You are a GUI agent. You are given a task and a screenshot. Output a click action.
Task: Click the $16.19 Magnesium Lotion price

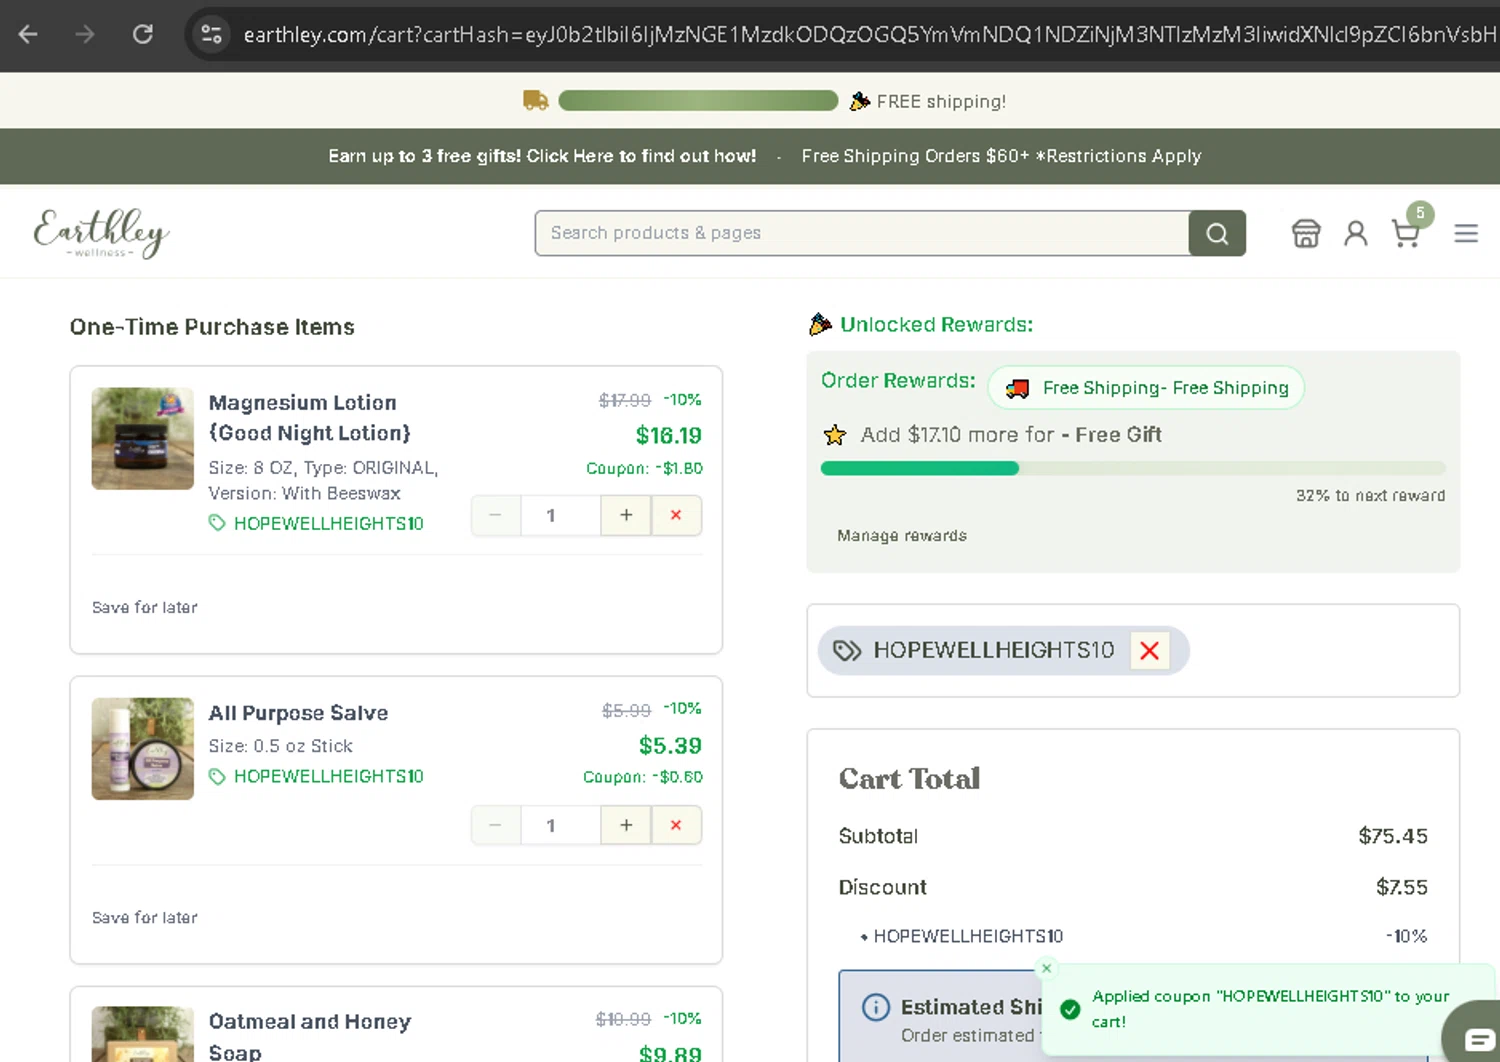[668, 435]
